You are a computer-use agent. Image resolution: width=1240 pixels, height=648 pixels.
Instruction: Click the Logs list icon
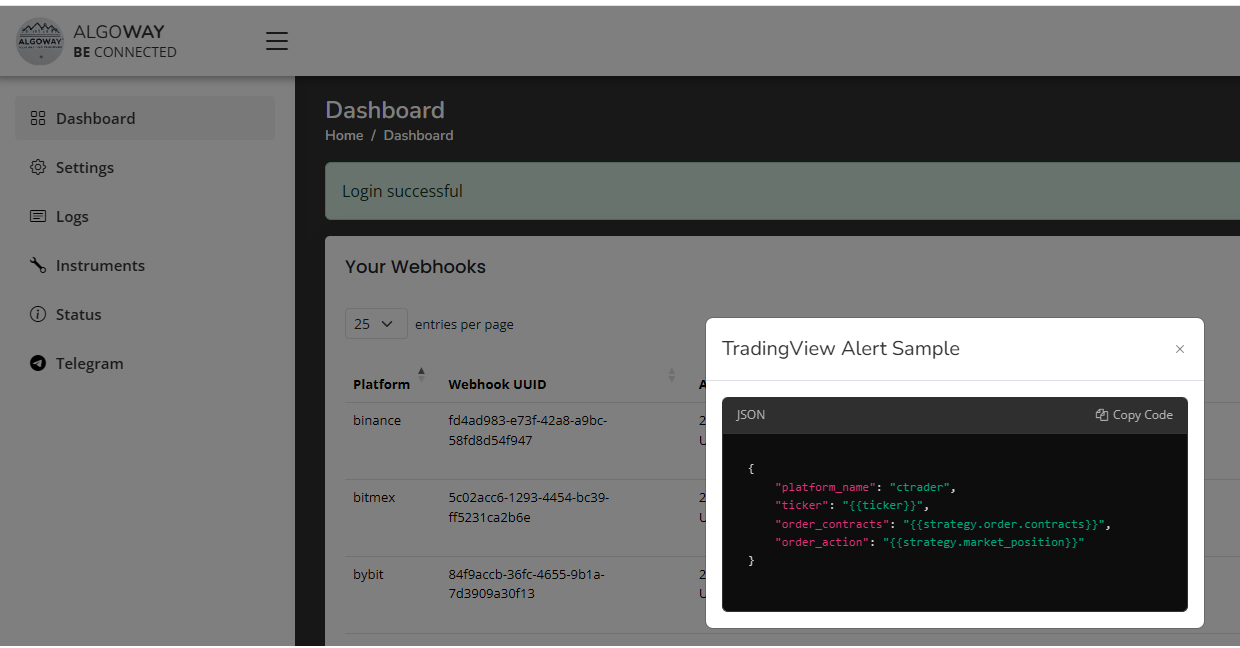point(38,216)
